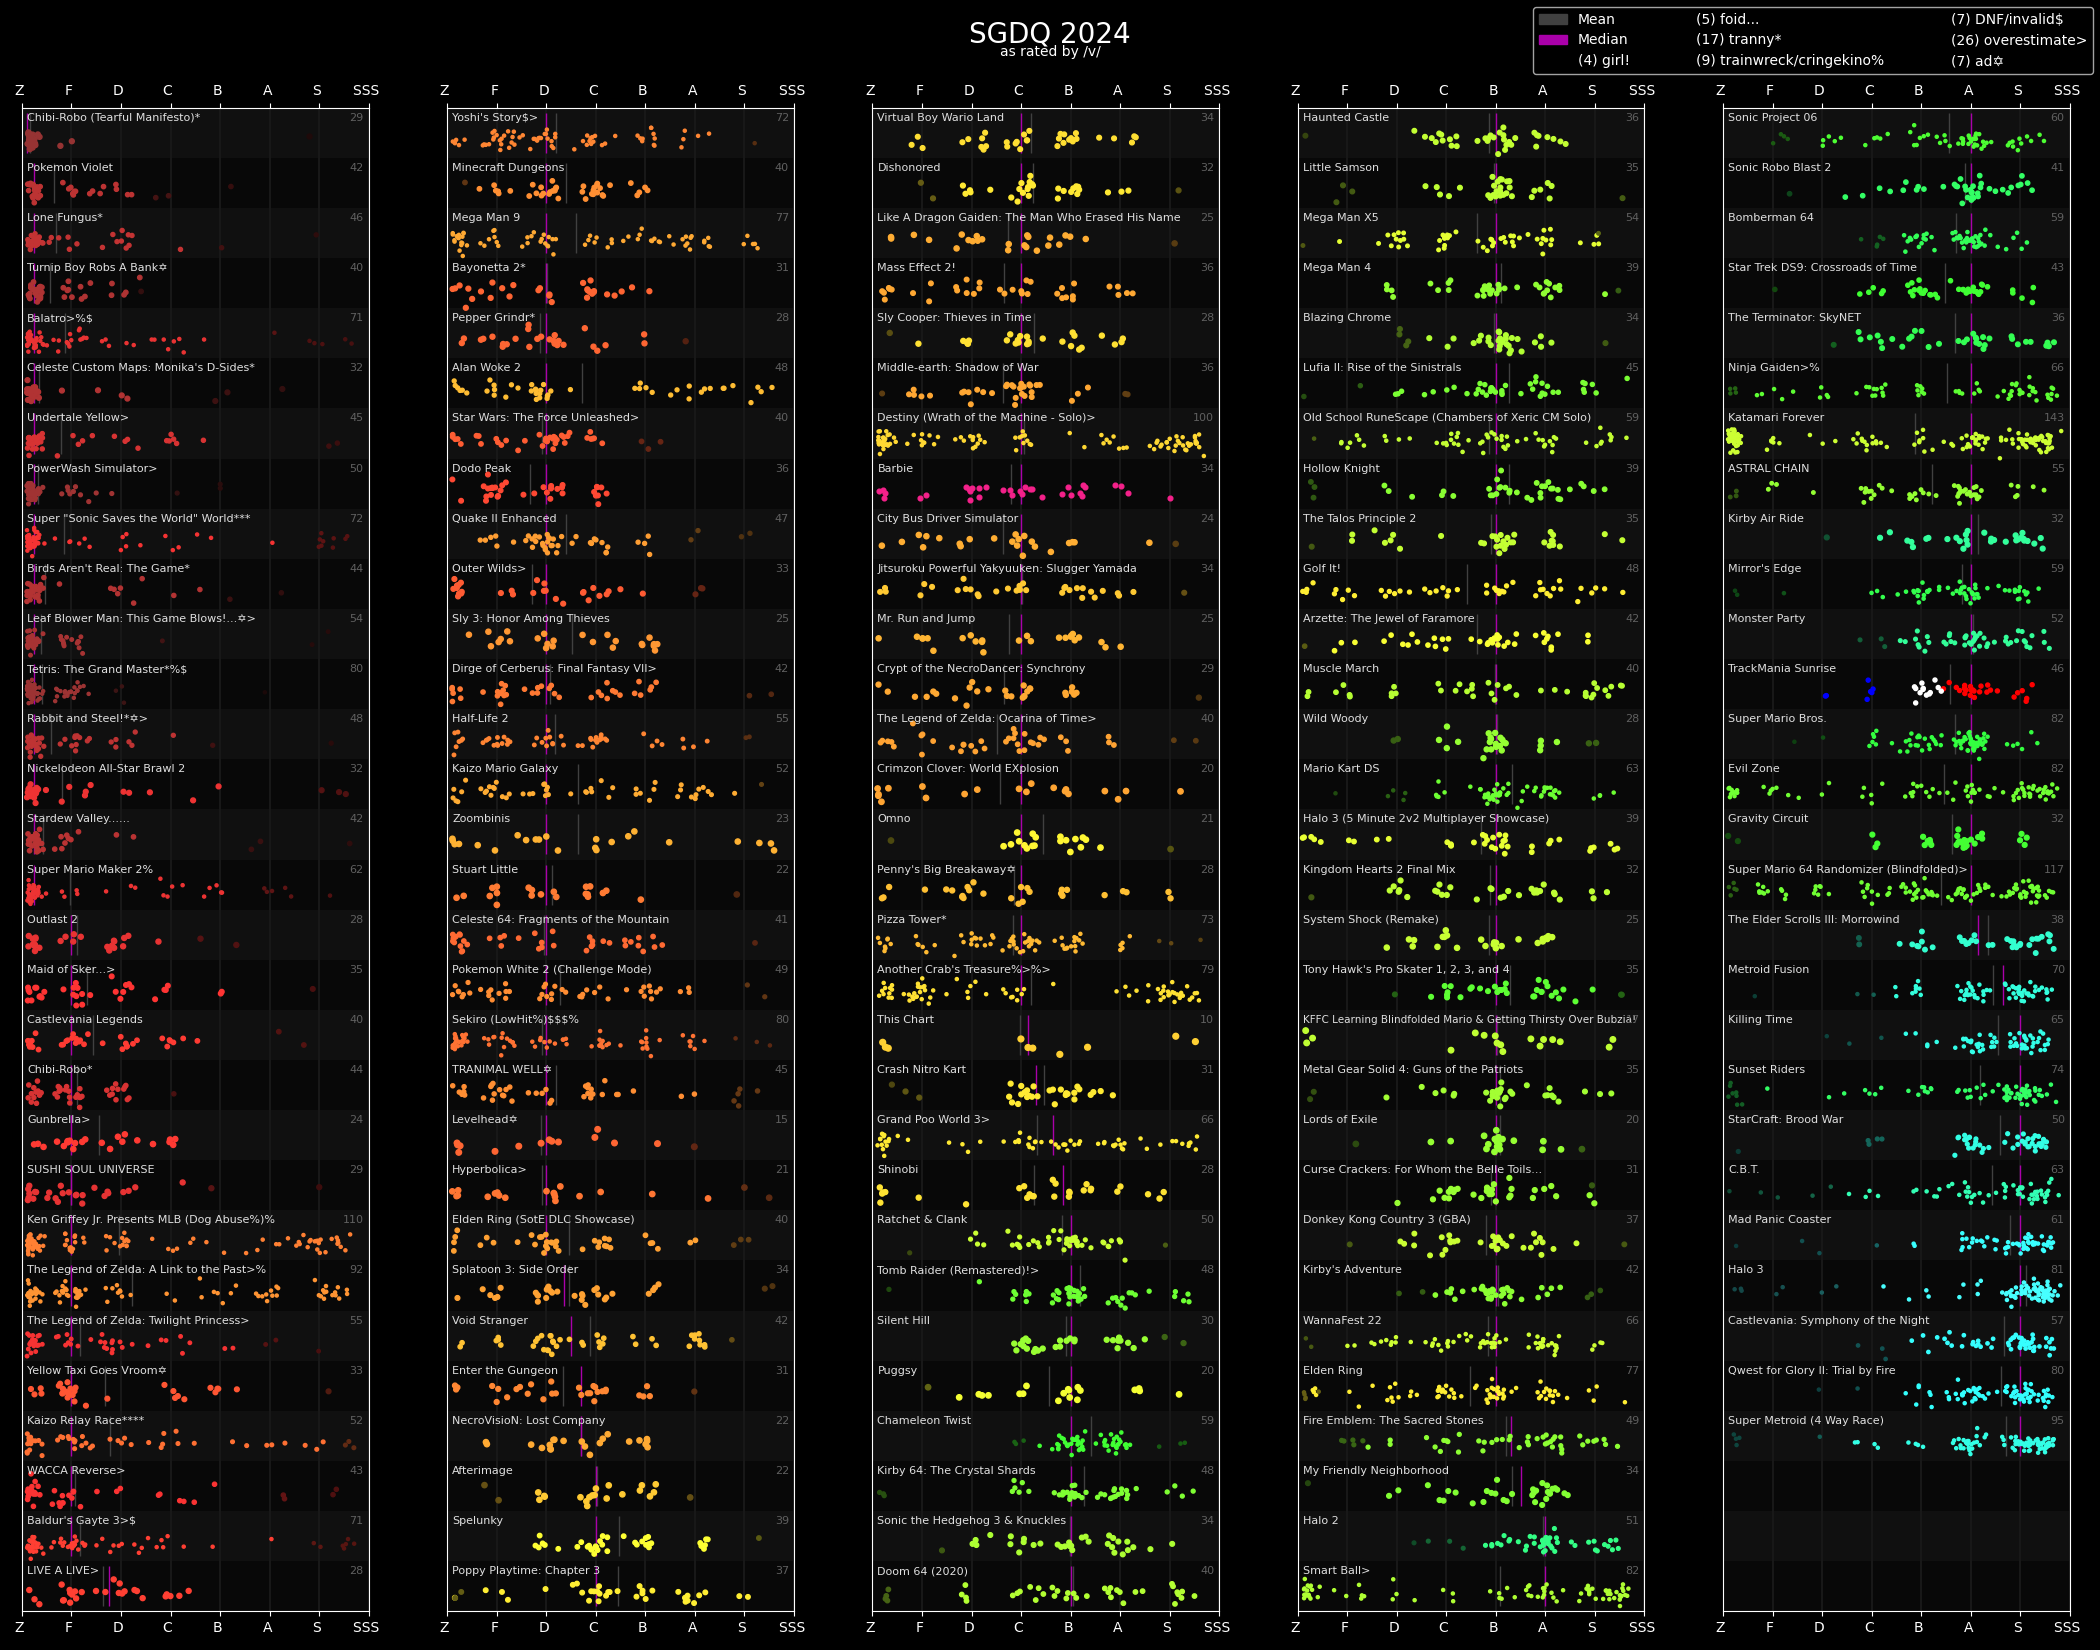Click the '(9) trainwreck/cringekino%' legend entry
This screenshot has height=1650, width=2100.
[x=1790, y=60]
